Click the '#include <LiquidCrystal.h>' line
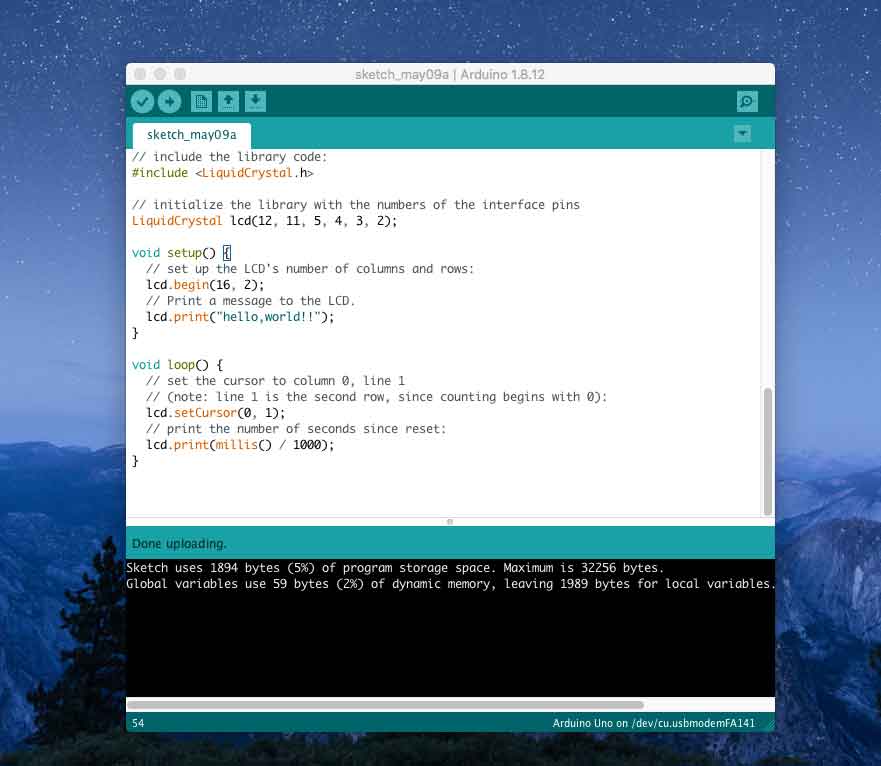 pyautogui.click(x=222, y=173)
